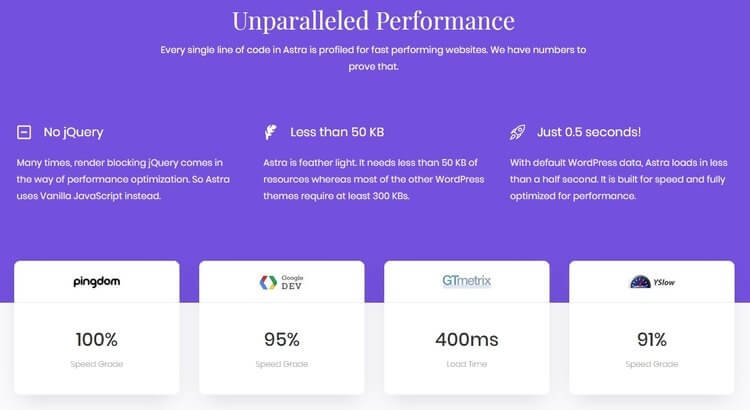This screenshot has width=750, height=410.
Task: Click the Just 0.5 seconds! title
Action: coord(589,132)
